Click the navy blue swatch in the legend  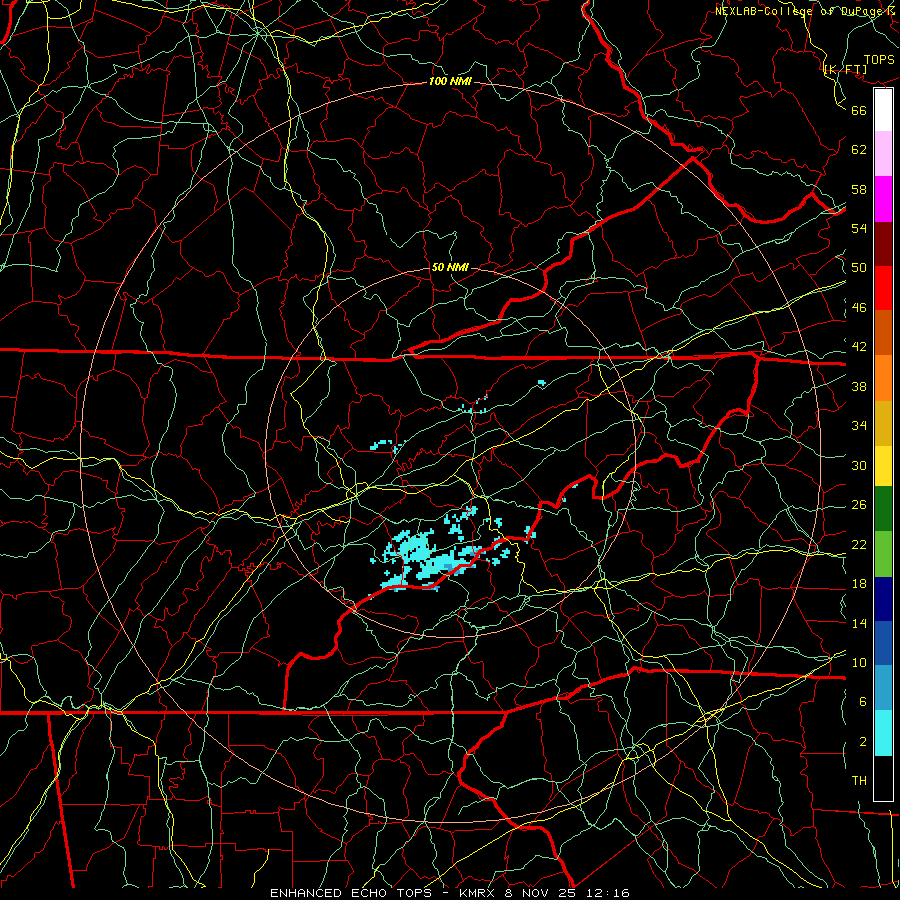pyautogui.click(x=883, y=599)
